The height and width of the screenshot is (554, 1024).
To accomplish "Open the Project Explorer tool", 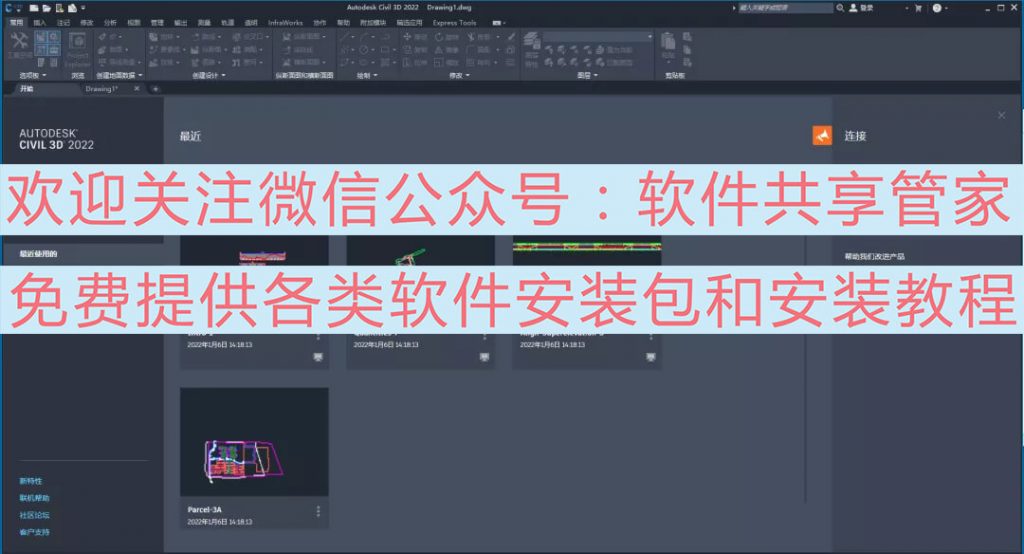I will pyautogui.click(x=77, y=49).
